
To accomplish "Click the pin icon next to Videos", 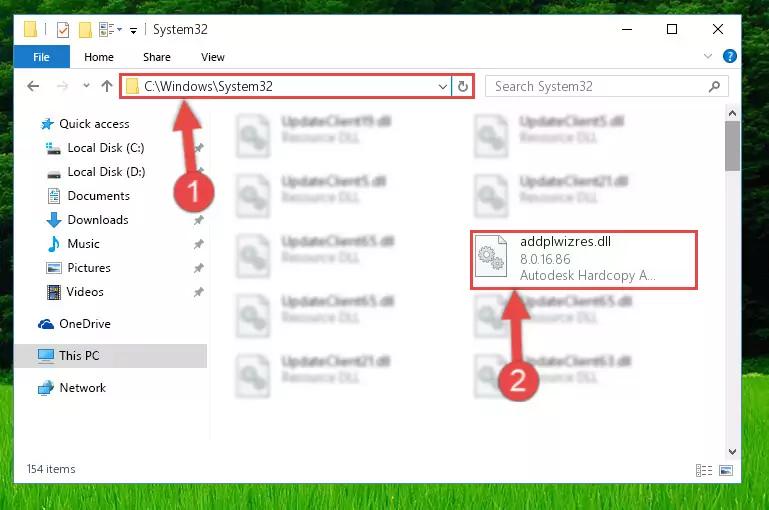I will tap(198, 292).
